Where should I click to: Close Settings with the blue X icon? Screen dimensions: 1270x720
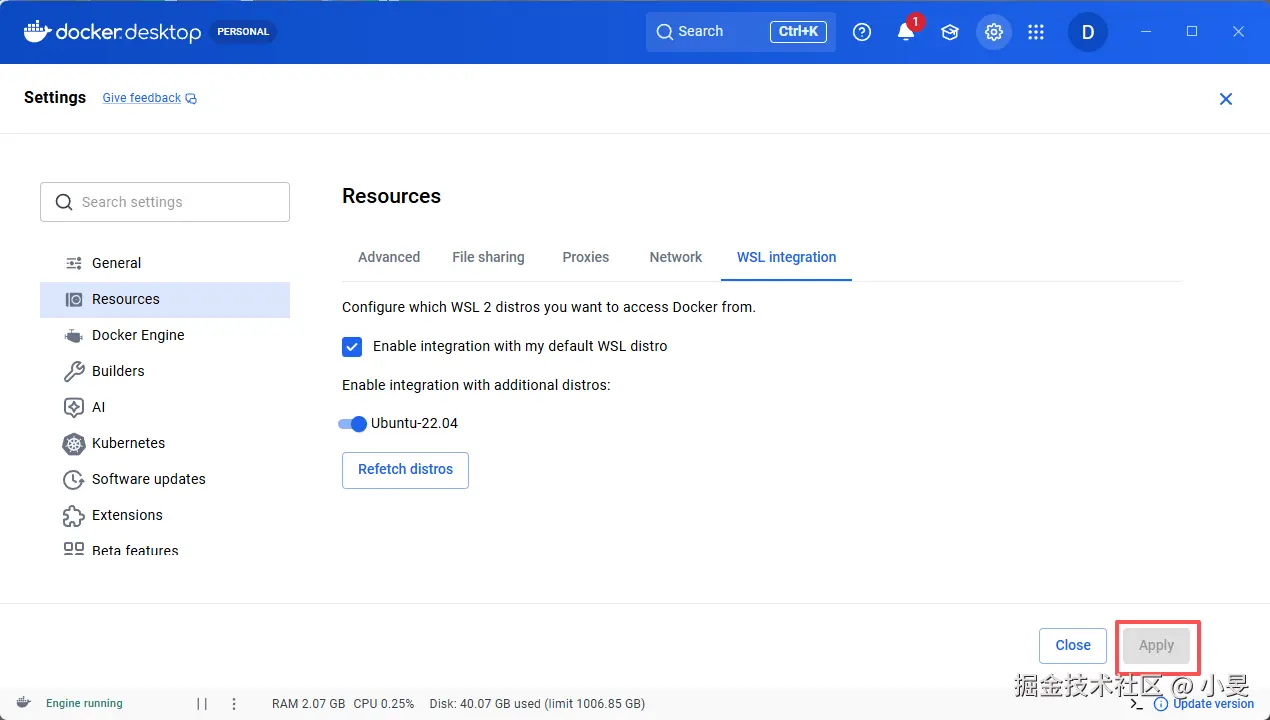[1226, 98]
